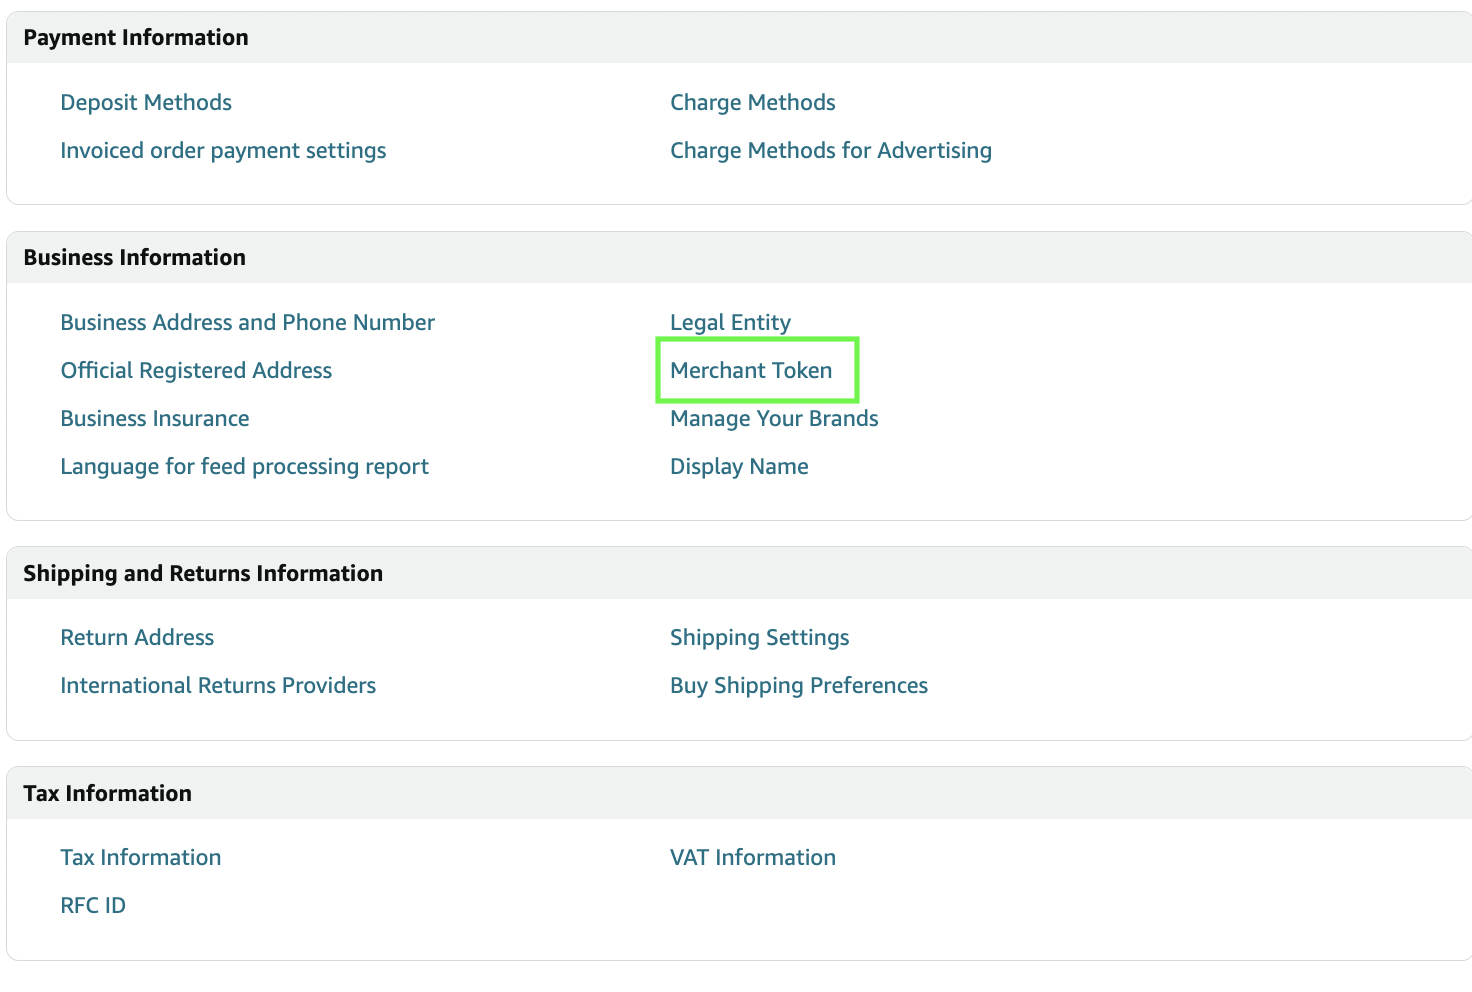Open Shipping Settings page

click(x=759, y=637)
